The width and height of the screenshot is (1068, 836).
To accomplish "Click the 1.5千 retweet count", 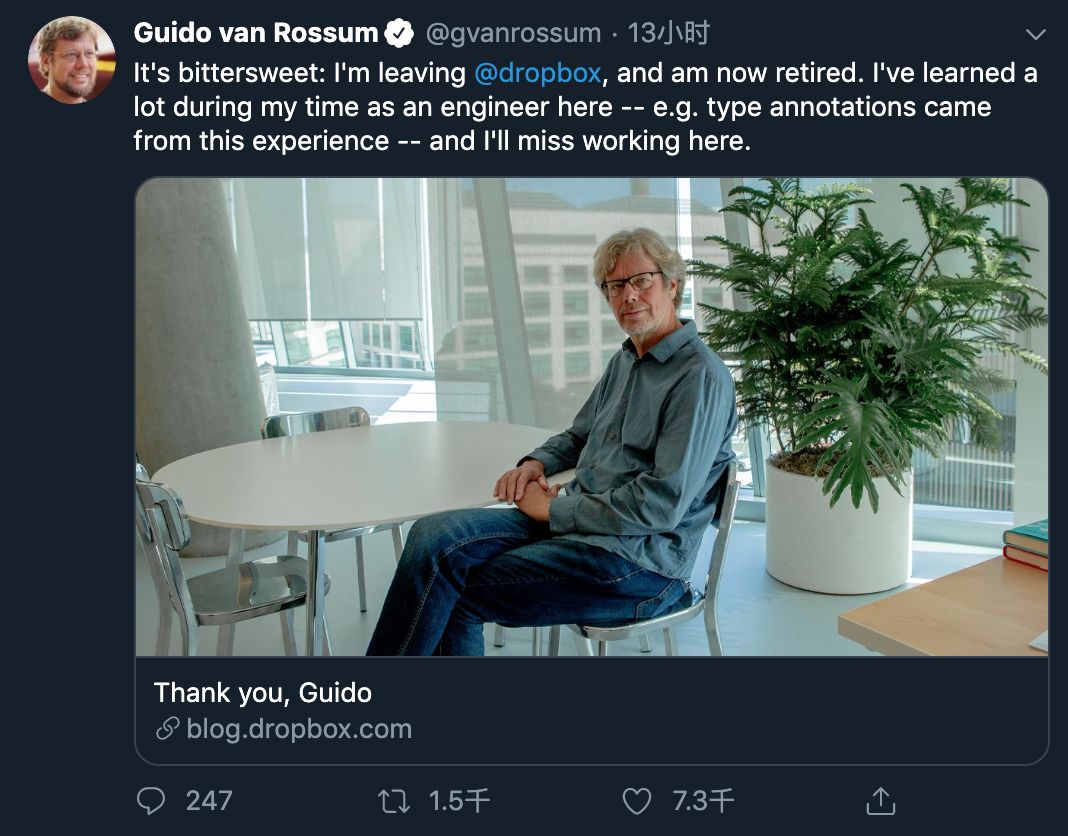I will tap(459, 800).
